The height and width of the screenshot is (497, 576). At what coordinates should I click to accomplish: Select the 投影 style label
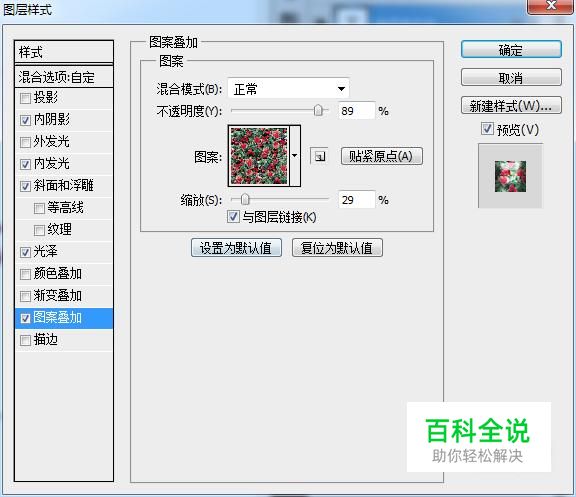click(46, 97)
